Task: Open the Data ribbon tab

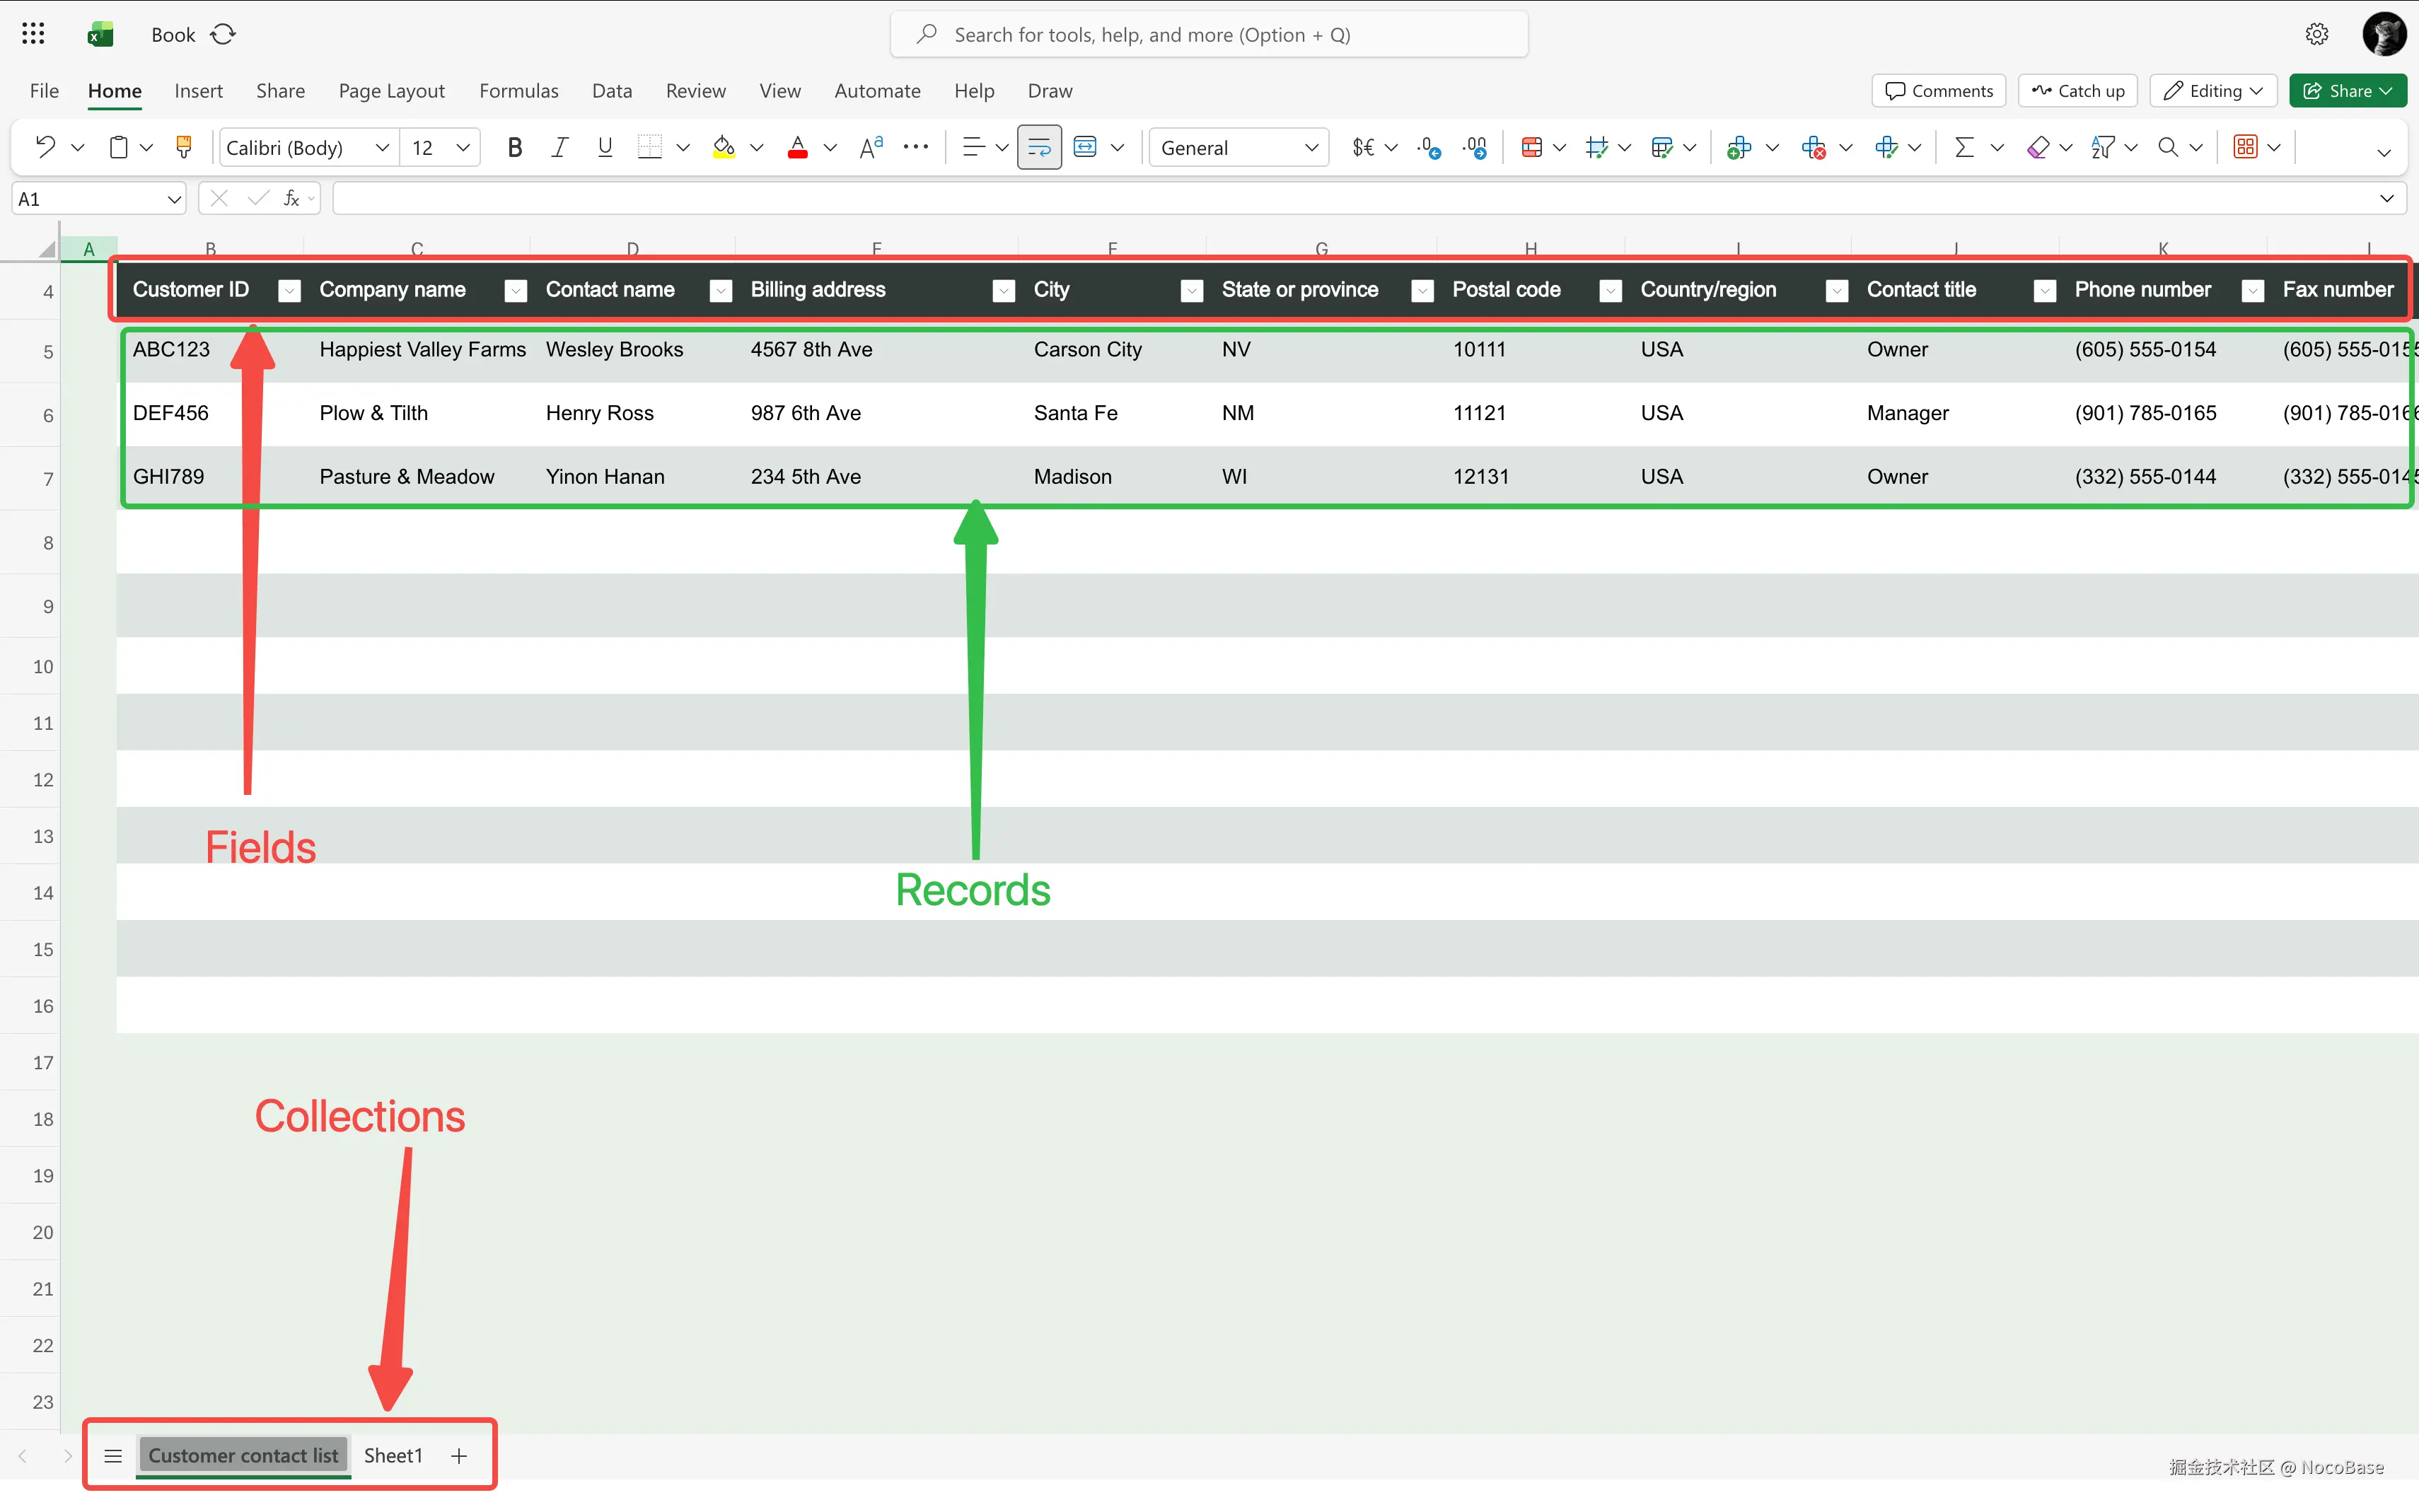Action: coord(611,90)
